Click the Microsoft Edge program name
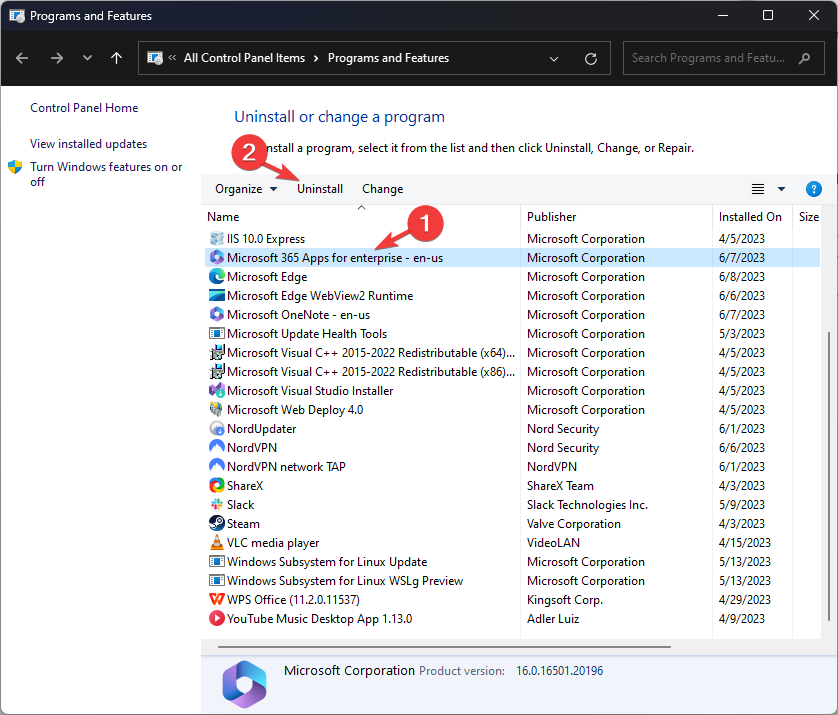This screenshot has height=715, width=838. point(267,277)
